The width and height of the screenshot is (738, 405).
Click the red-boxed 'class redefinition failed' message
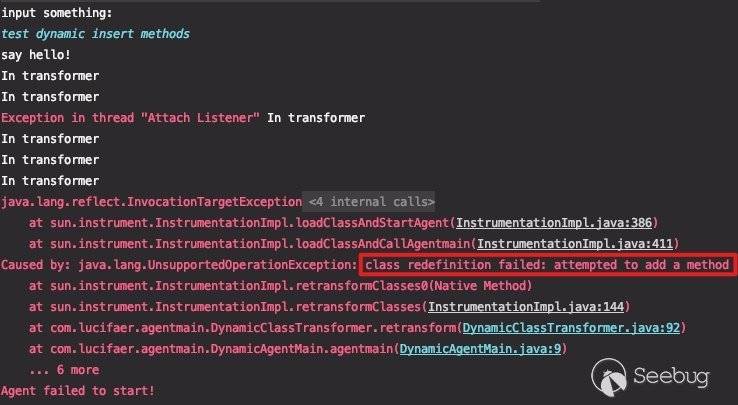coord(547,265)
